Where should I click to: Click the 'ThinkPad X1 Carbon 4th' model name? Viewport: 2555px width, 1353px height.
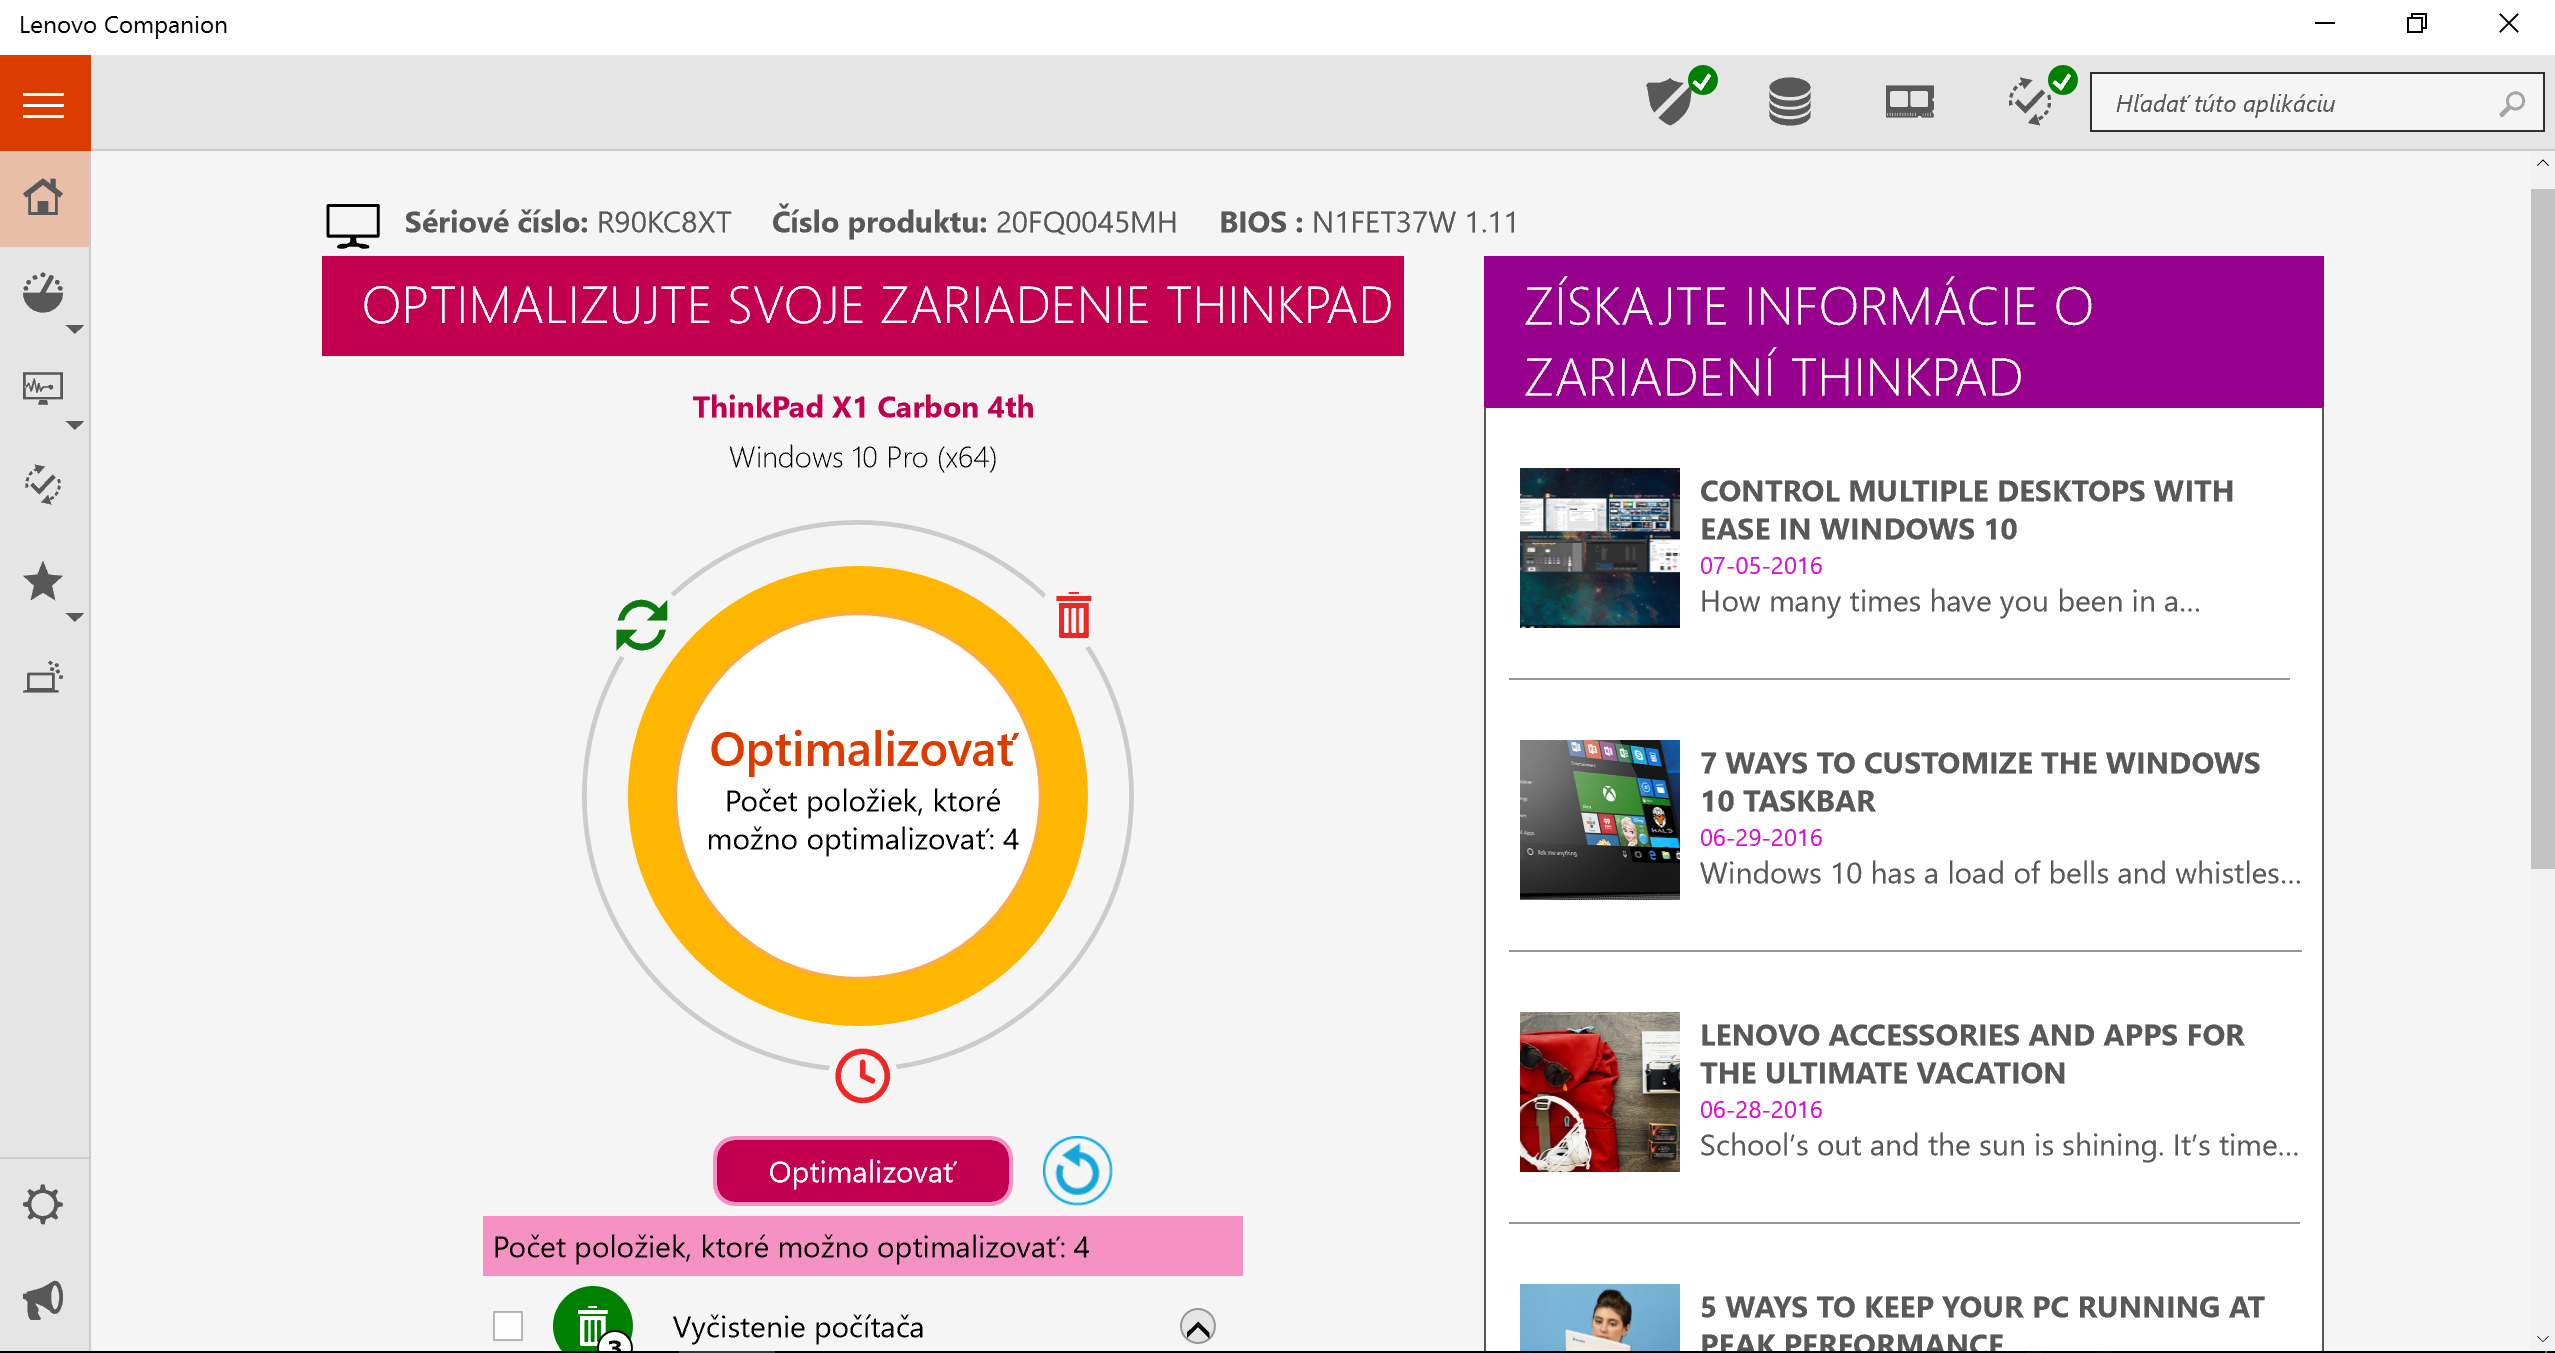863,407
